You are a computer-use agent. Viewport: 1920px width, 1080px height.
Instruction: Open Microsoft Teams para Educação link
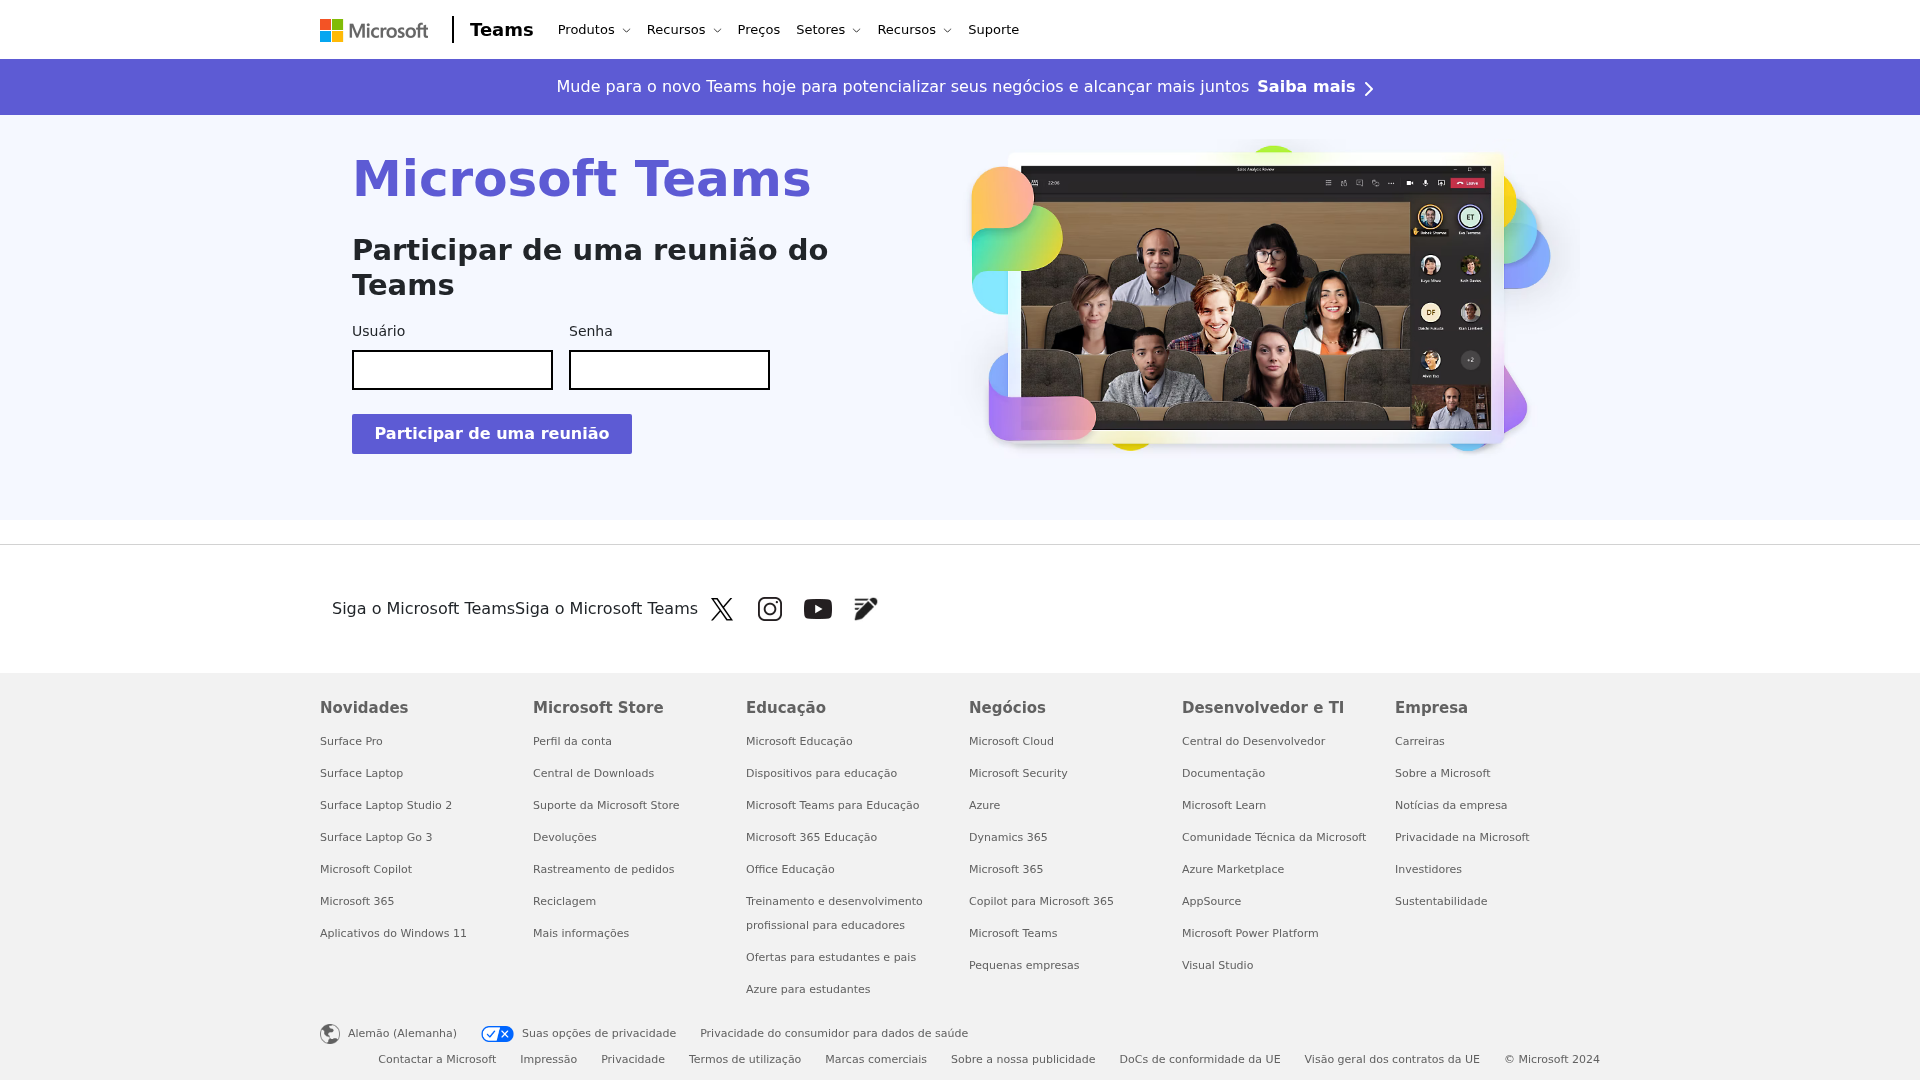coord(832,806)
